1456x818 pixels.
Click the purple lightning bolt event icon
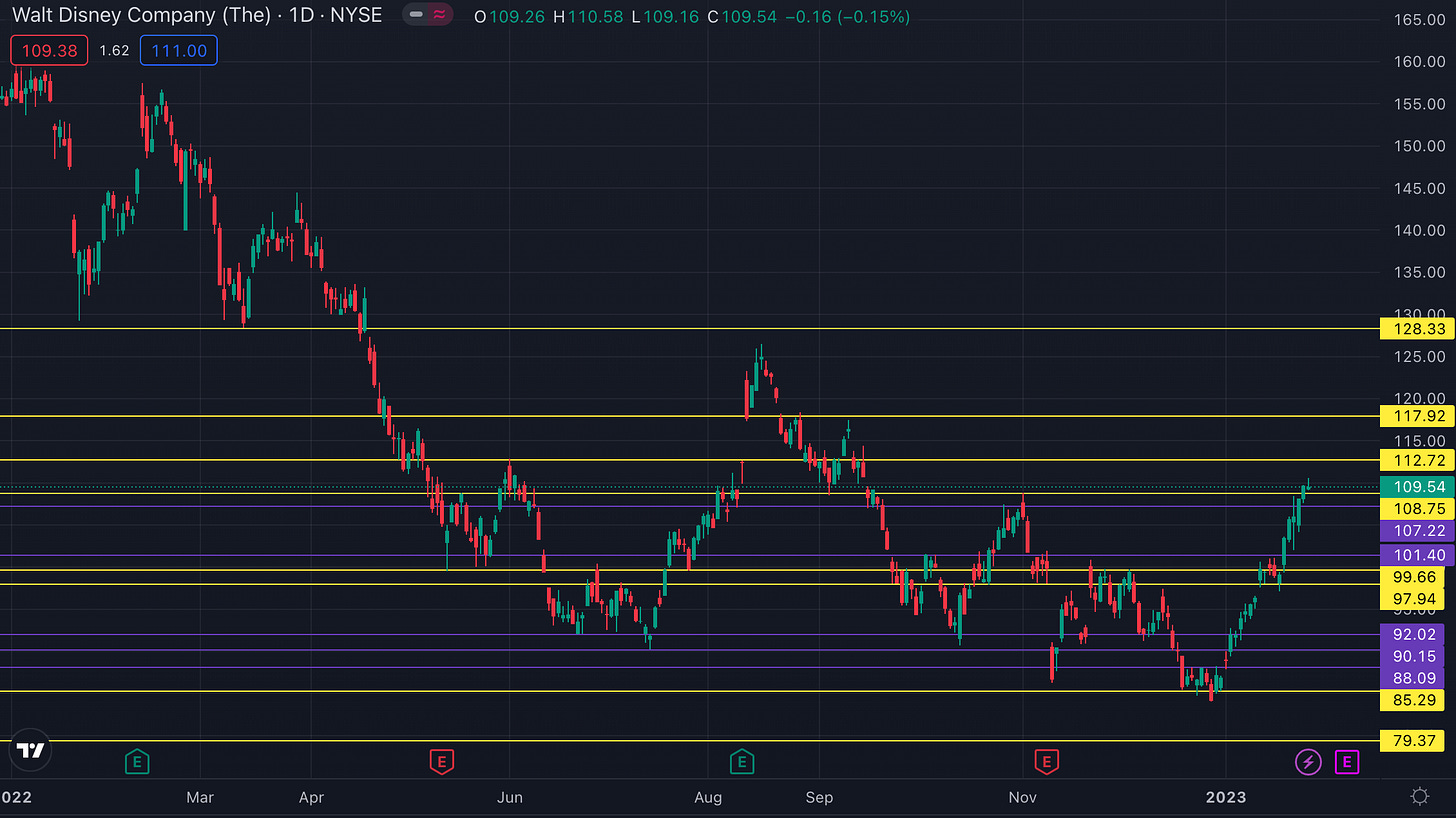point(1308,763)
